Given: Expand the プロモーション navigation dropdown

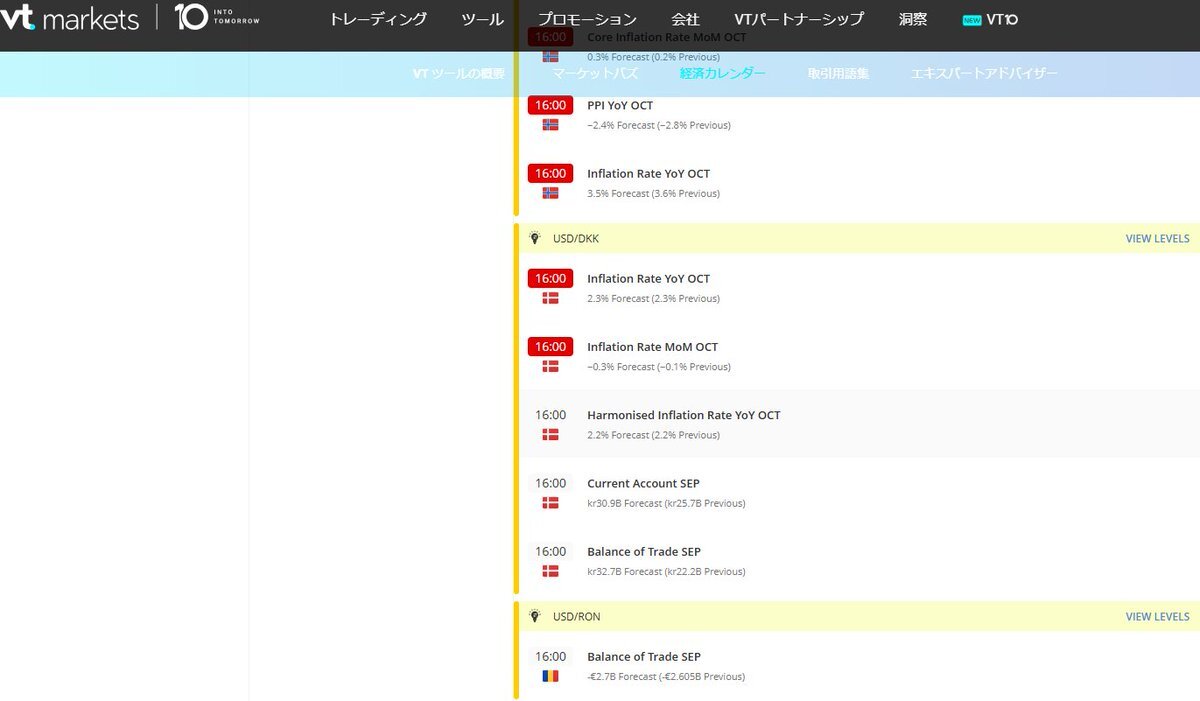Looking at the screenshot, I should click(x=586, y=19).
